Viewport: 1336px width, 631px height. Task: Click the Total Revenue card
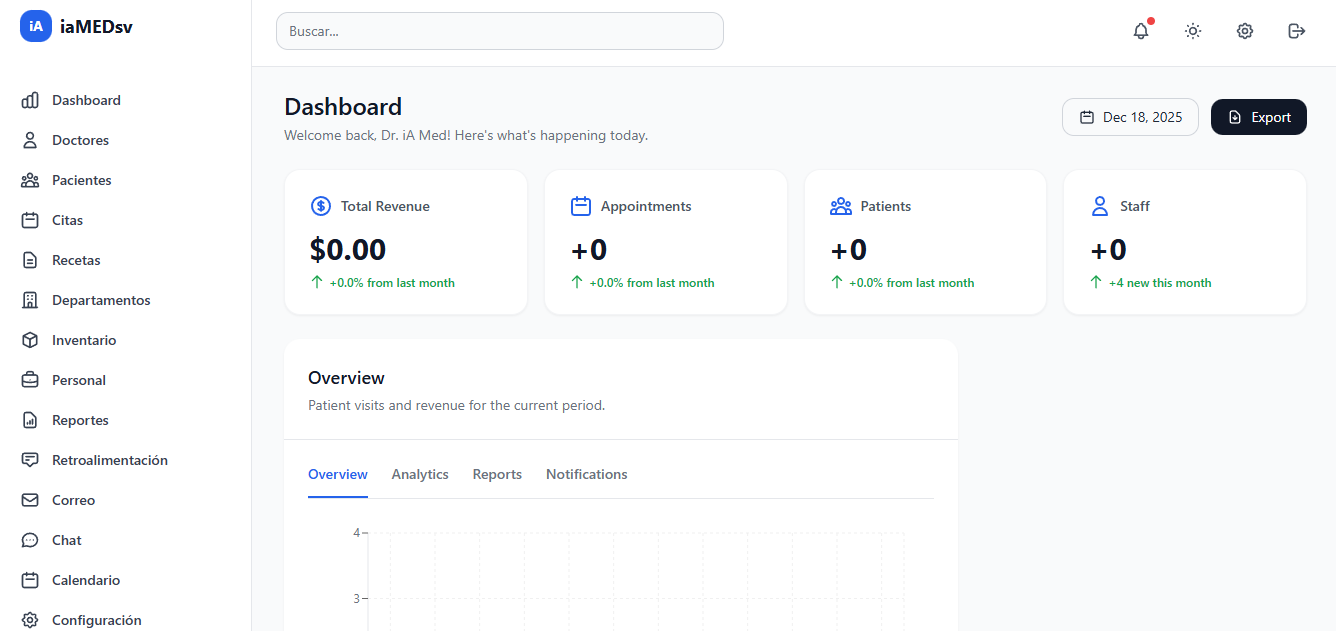406,242
